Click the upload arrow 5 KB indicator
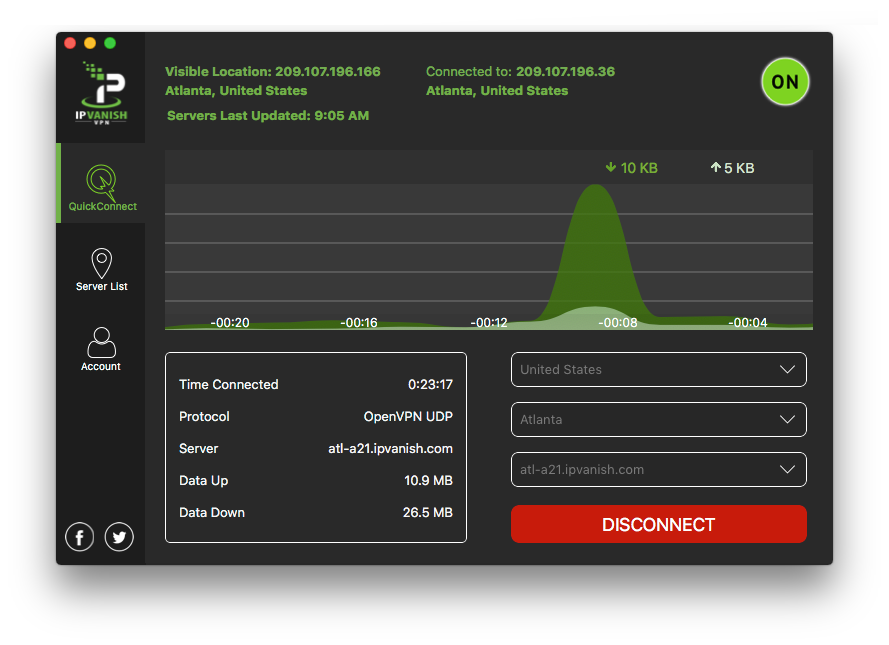The image size is (889, 645). click(x=732, y=168)
